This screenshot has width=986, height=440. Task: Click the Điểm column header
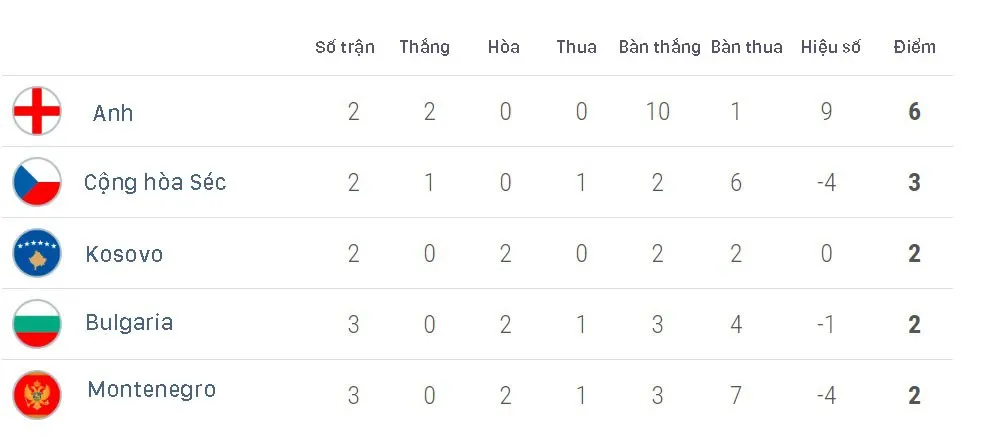915,47
